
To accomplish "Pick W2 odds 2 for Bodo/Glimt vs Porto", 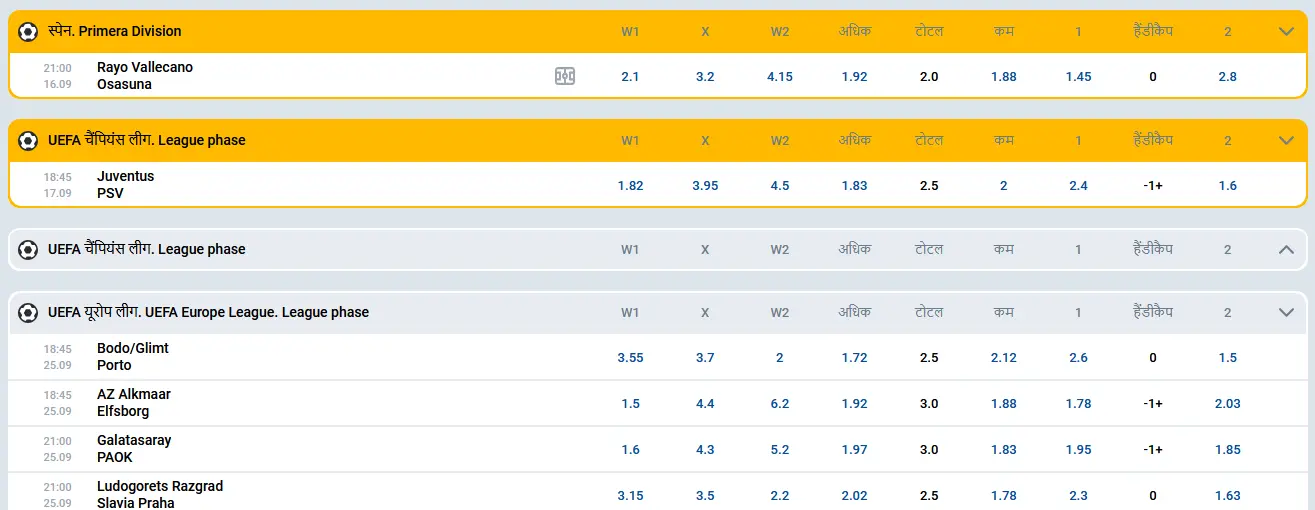I will point(780,358).
